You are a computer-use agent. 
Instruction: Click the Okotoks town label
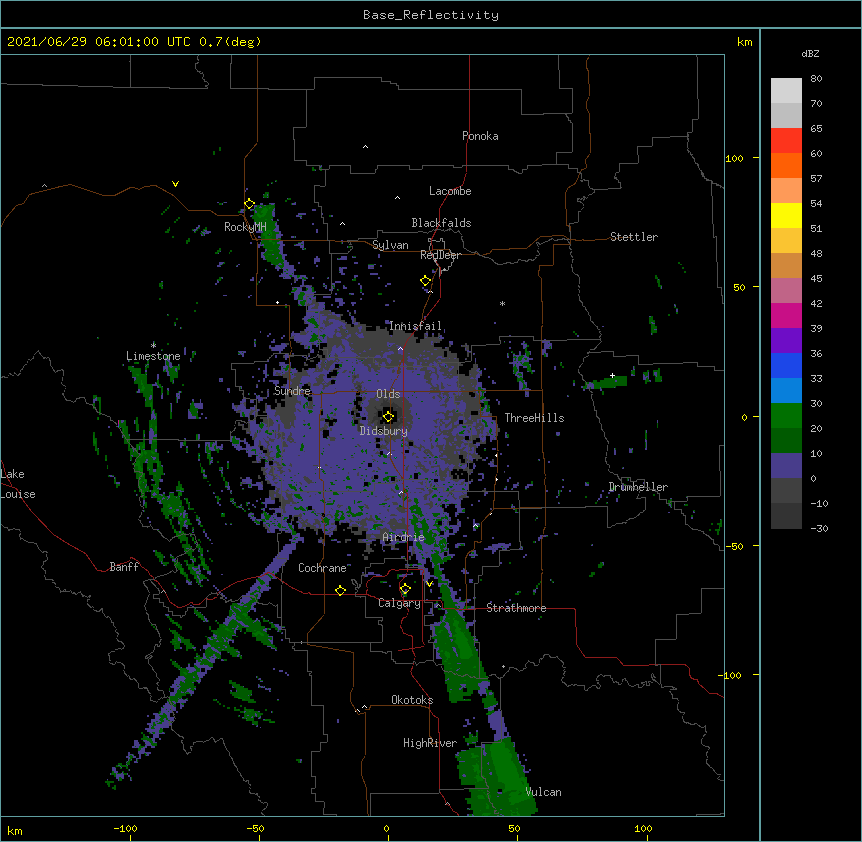click(x=412, y=700)
